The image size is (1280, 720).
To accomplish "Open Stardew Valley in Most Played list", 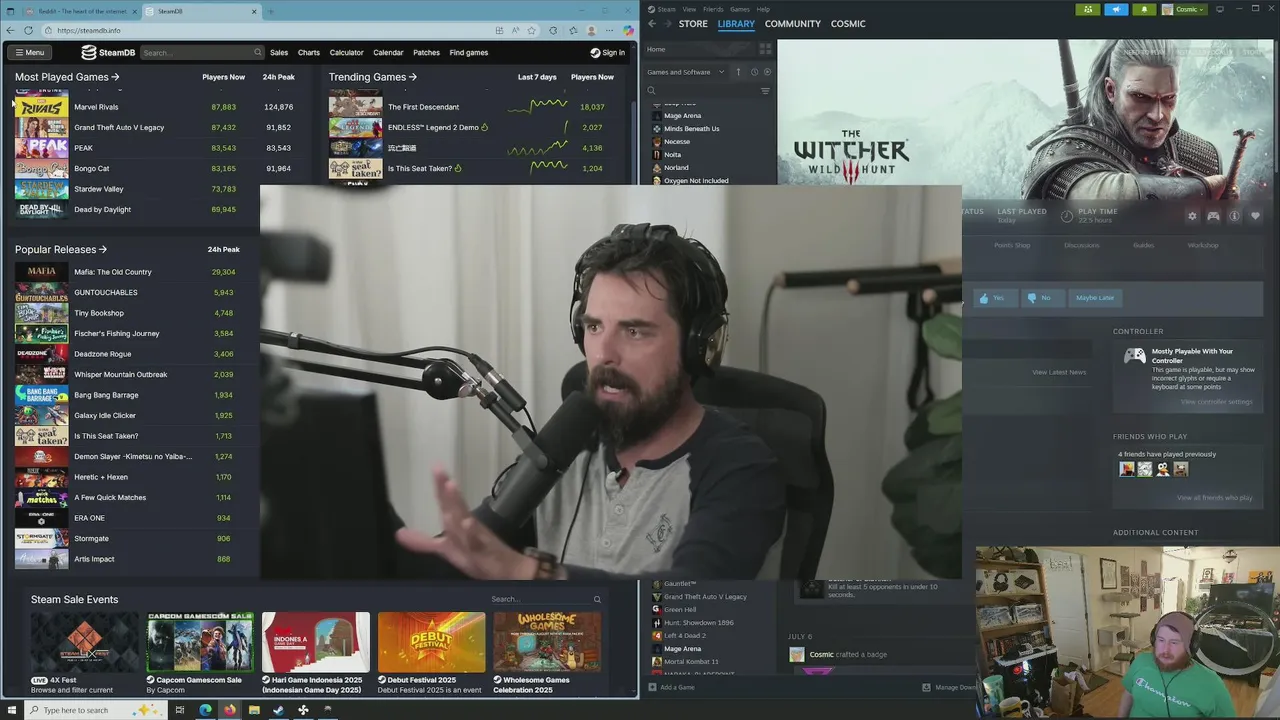I will [x=99, y=189].
